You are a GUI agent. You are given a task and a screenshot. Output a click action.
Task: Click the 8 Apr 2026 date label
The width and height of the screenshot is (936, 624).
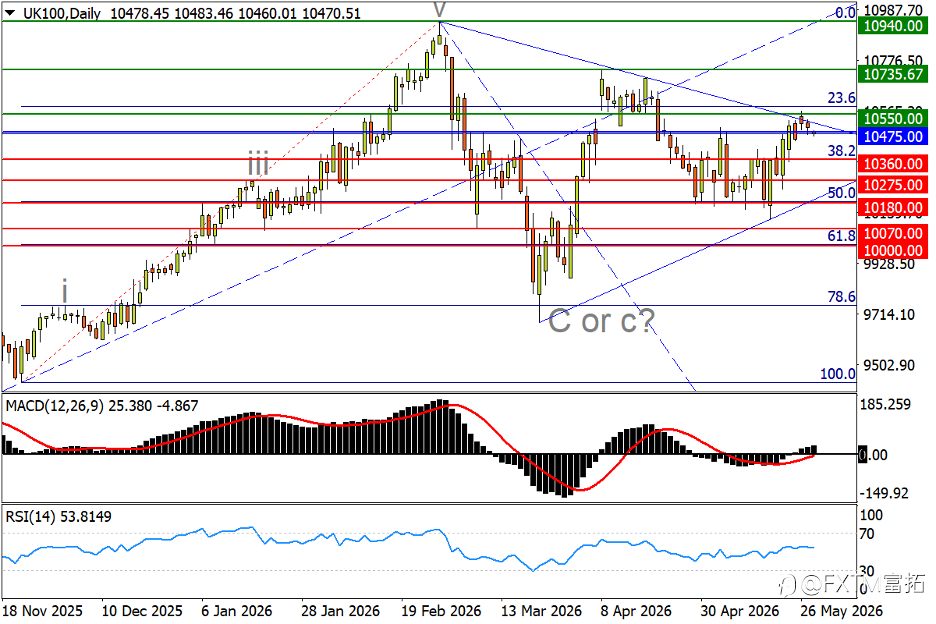636,611
